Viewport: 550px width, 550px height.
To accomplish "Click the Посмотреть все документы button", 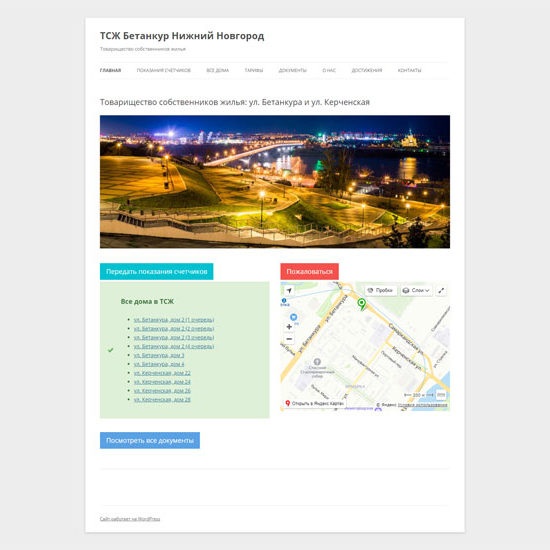I will coord(150,440).
